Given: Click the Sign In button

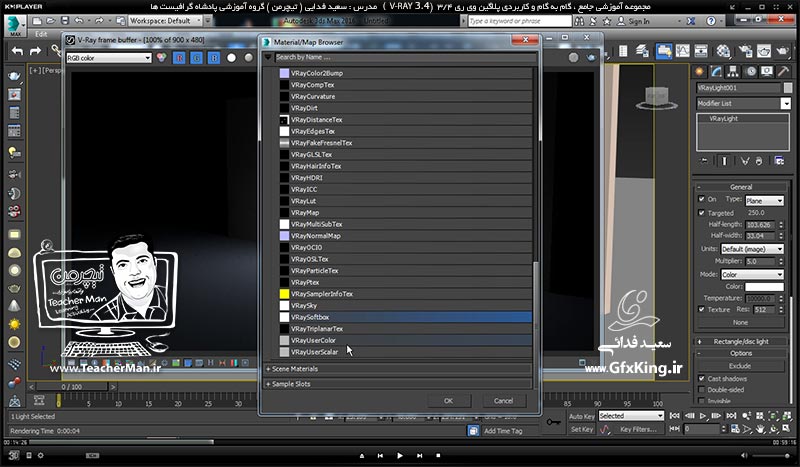Looking at the screenshot, I should click(x=634, y=21).
